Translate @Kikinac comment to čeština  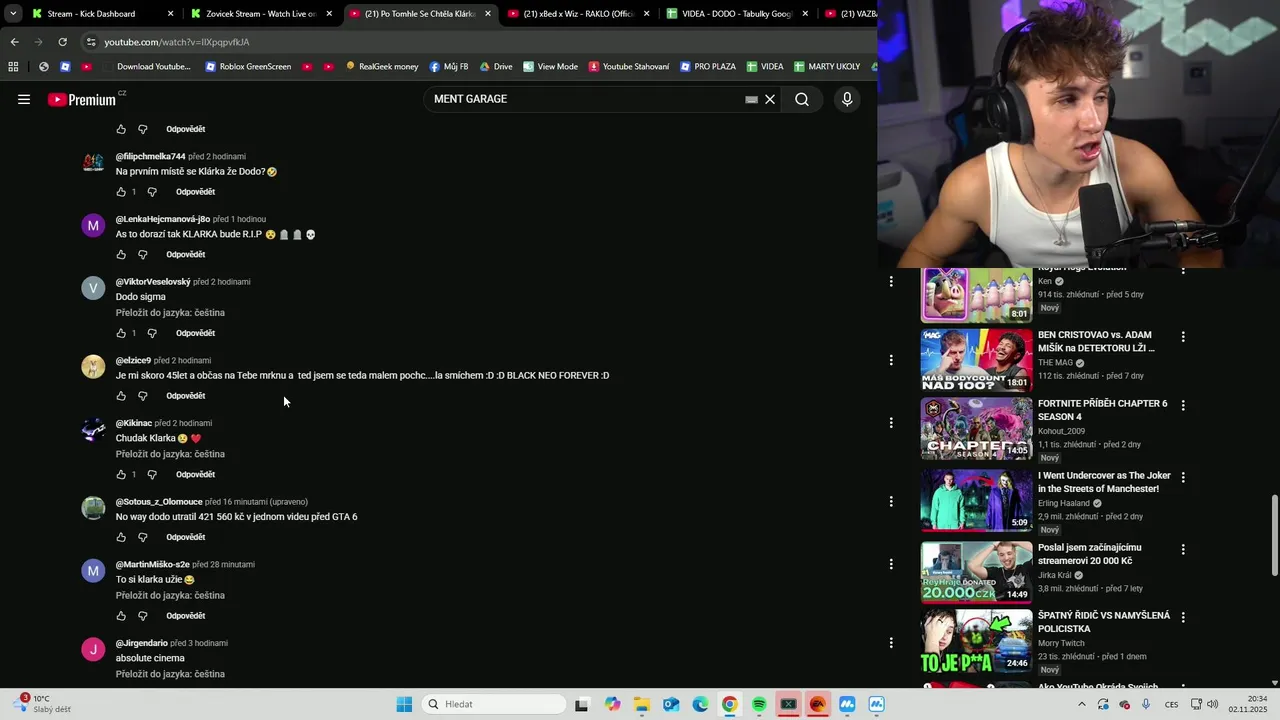(170, 454)
